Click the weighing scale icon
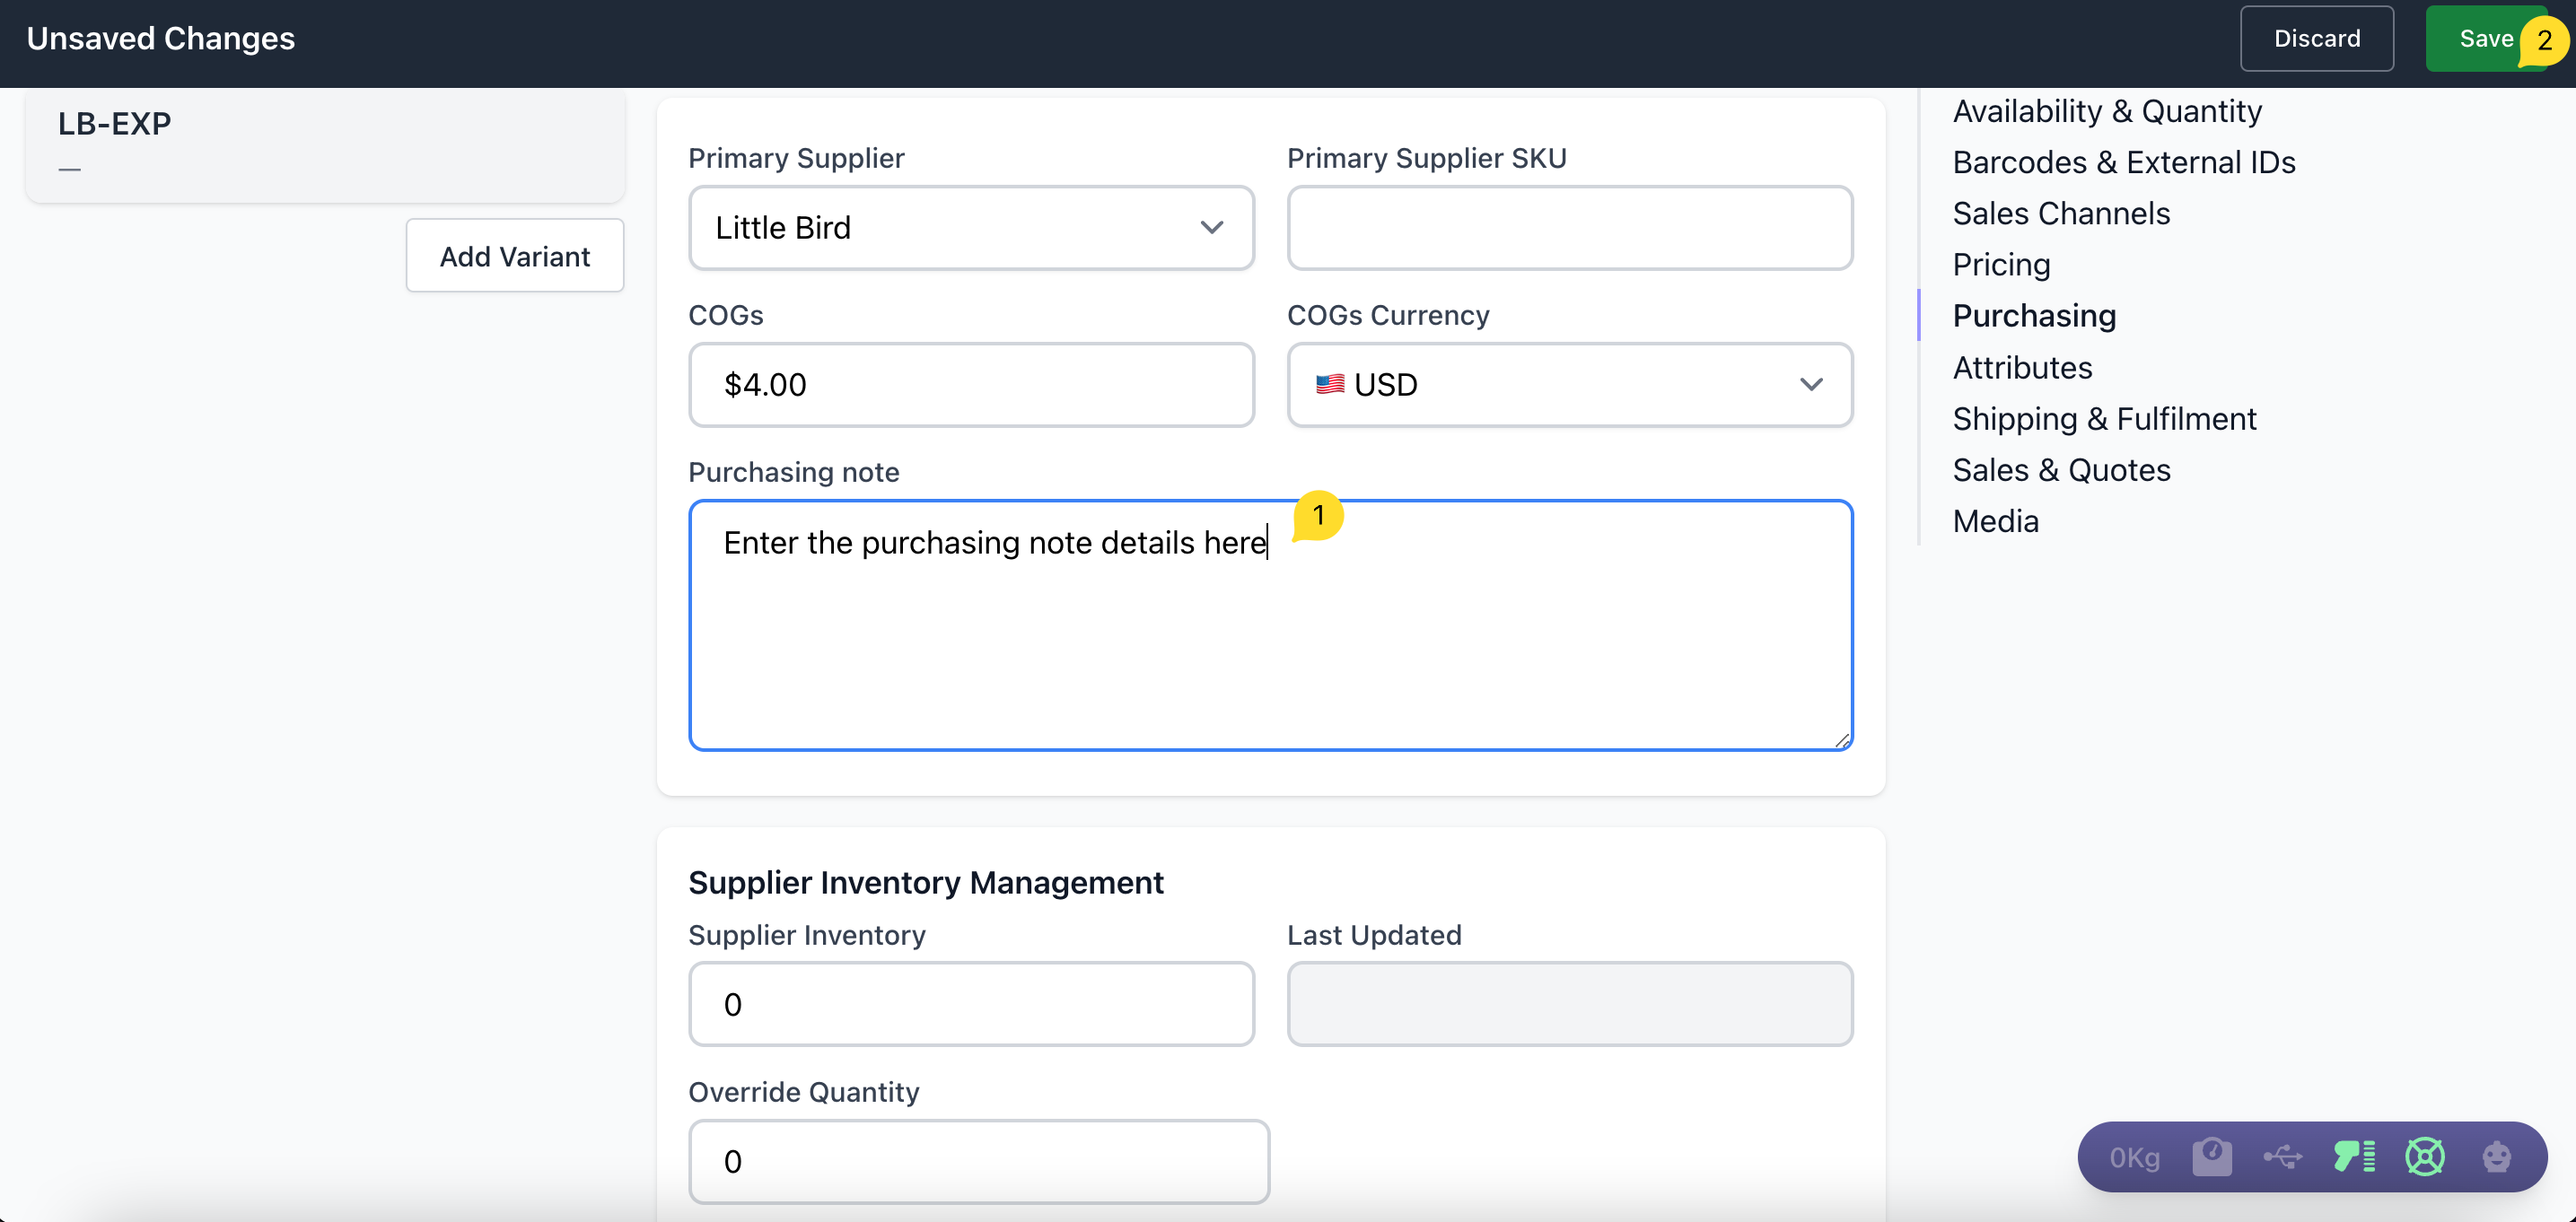This screenshot has height=1222, width=2576. coord(2211,1157)
